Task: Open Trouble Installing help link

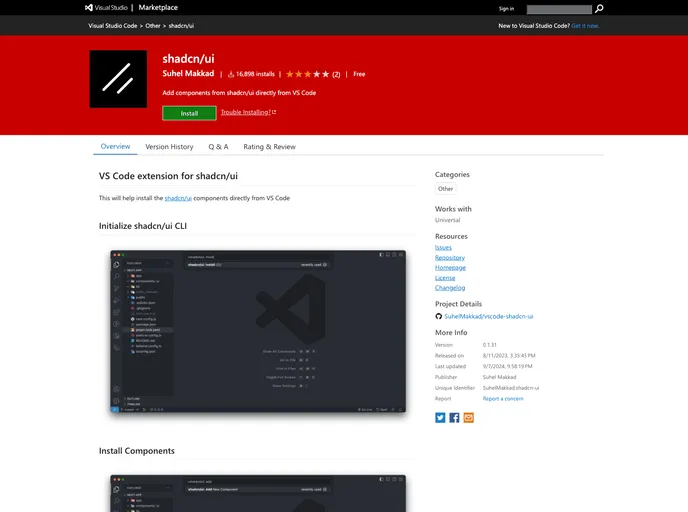Action: tap(248, 112)
